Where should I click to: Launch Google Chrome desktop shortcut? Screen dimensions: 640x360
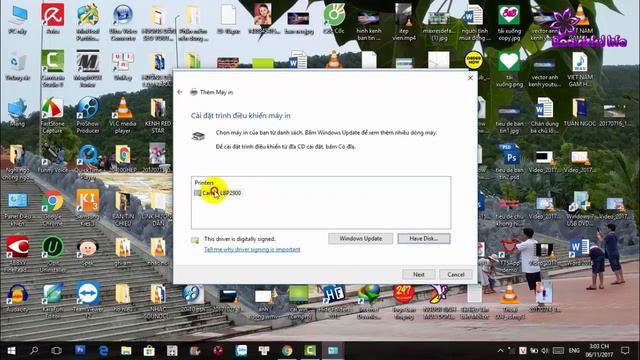tap(53, 208)
